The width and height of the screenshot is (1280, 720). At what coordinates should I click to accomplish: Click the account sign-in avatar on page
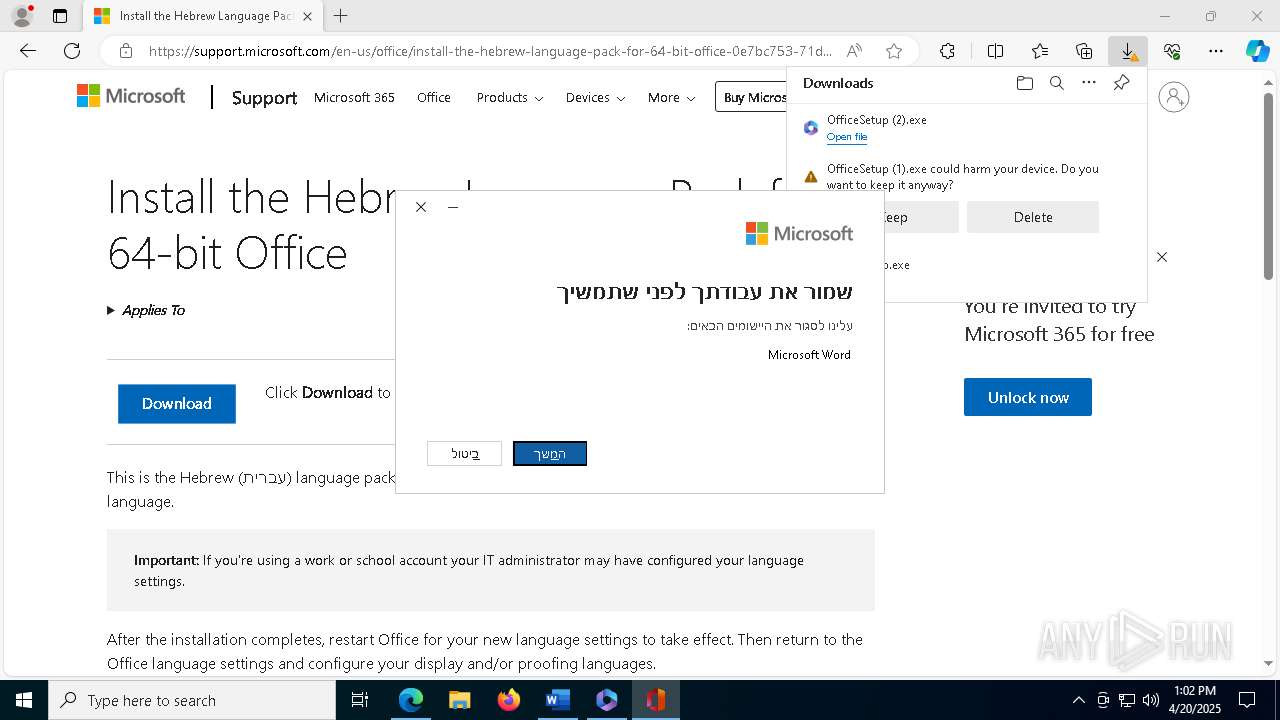coord(1174,97)
